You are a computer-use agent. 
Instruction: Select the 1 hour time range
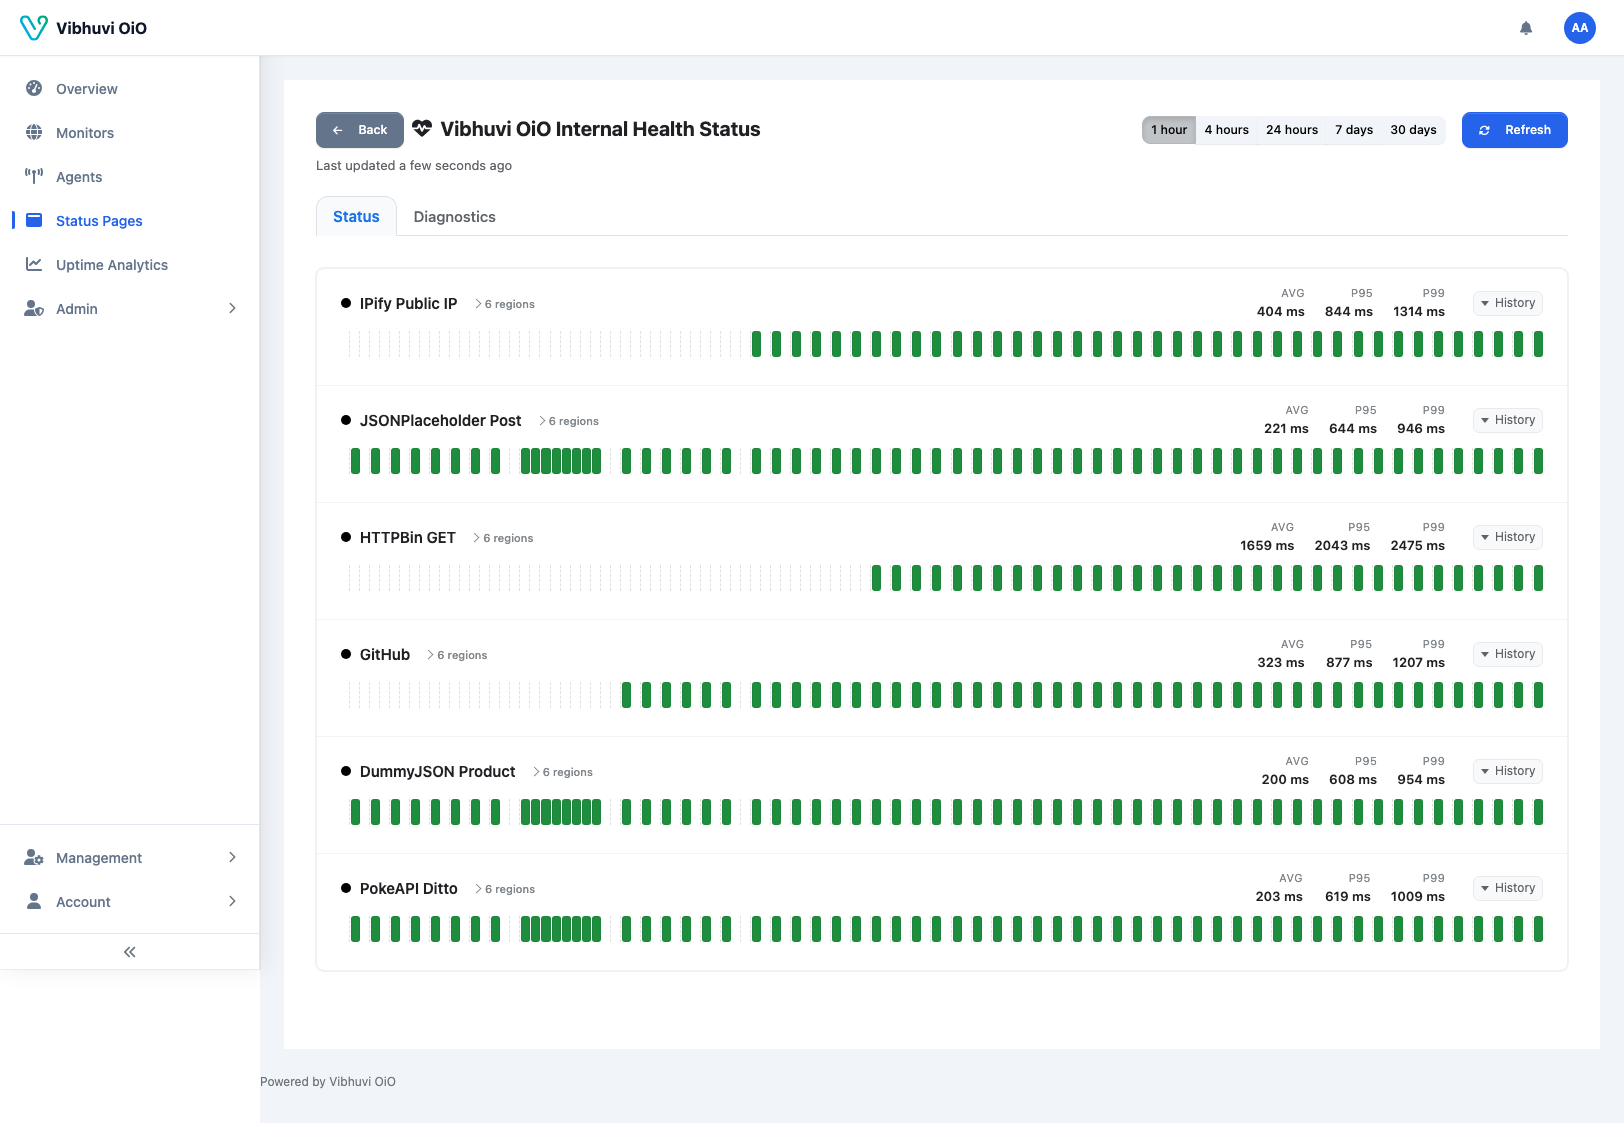point(1169,130)
